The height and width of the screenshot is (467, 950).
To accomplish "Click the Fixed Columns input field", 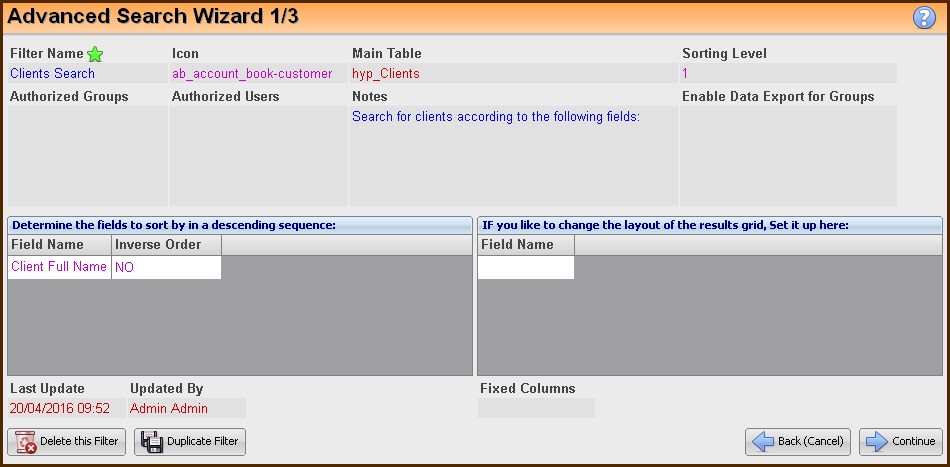I will [x=536, y=408].
